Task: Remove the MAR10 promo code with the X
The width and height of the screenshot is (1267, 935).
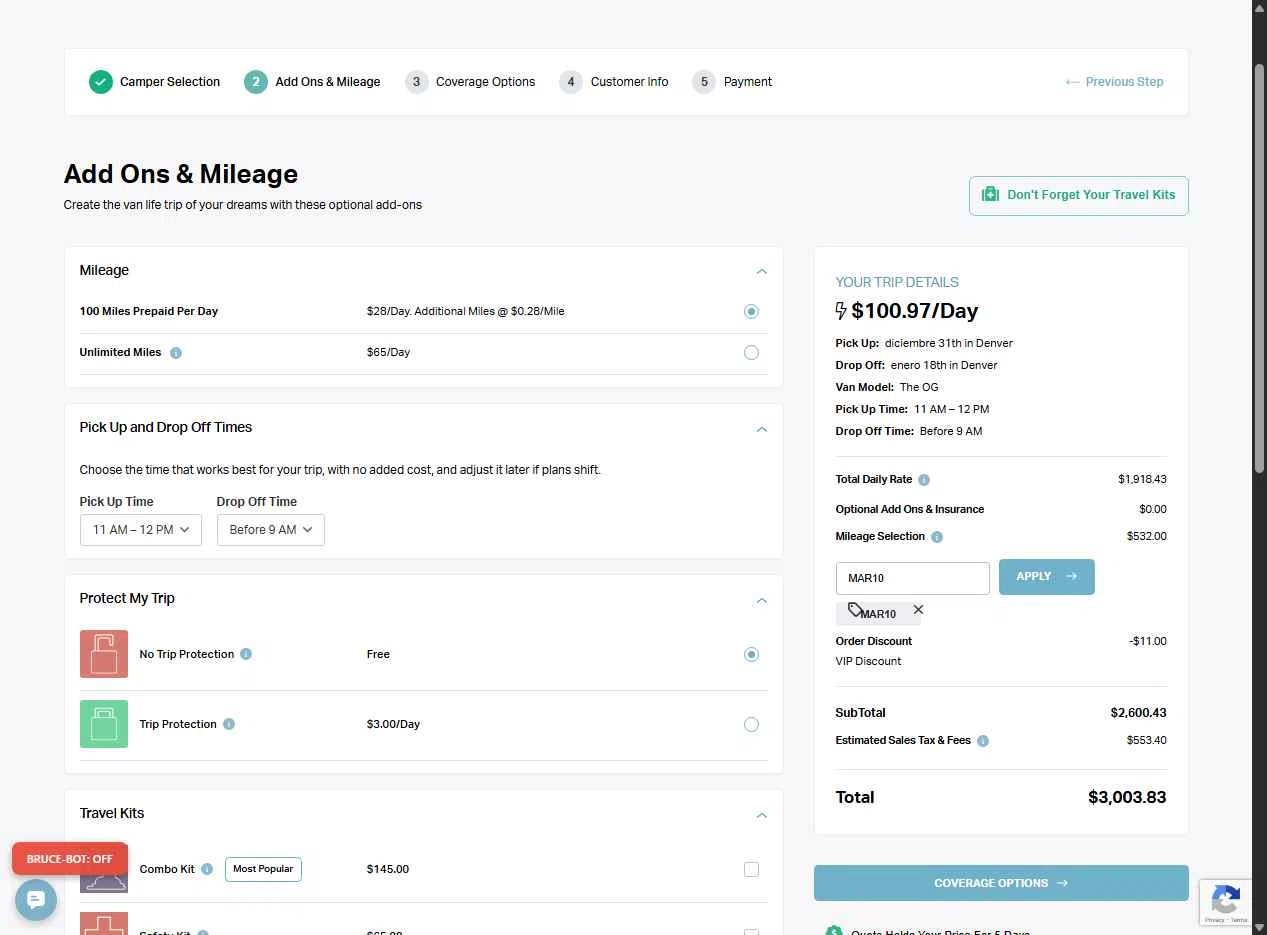Action: [x=918, y=609]
